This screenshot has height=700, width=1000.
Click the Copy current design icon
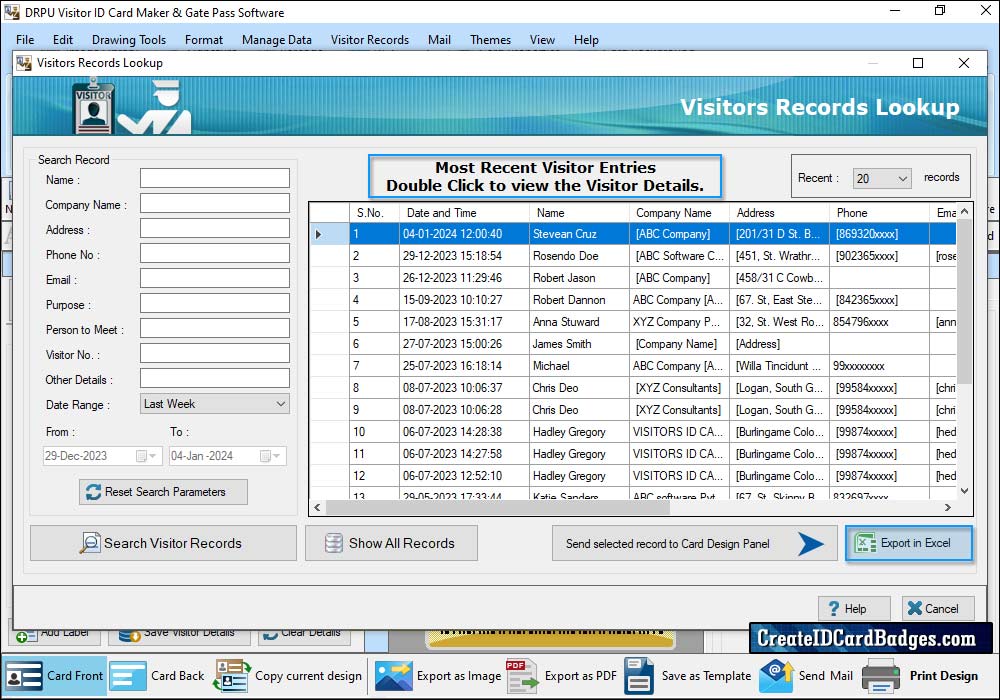pos(232,676)
